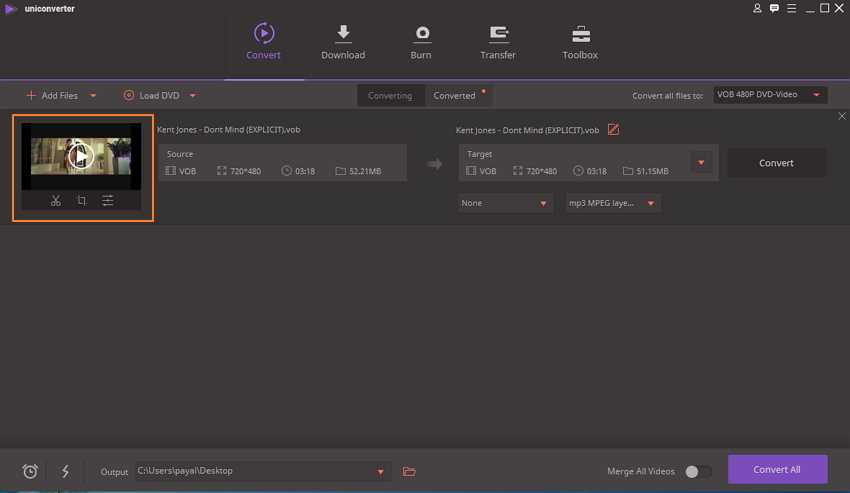Click the scissors trim icon under thumbnail

55,201
